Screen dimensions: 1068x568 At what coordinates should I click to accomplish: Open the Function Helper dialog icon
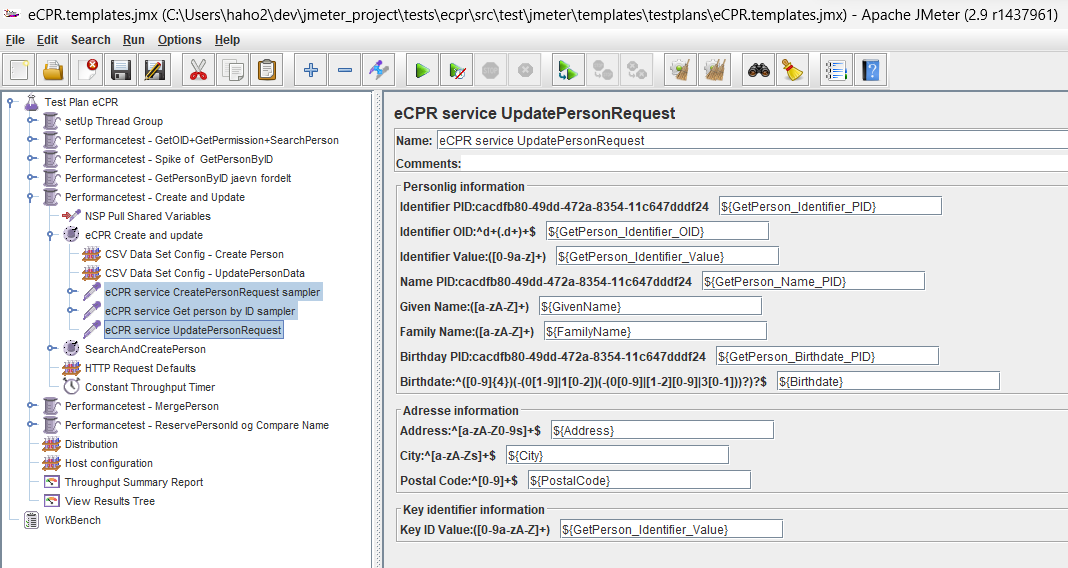837,70
